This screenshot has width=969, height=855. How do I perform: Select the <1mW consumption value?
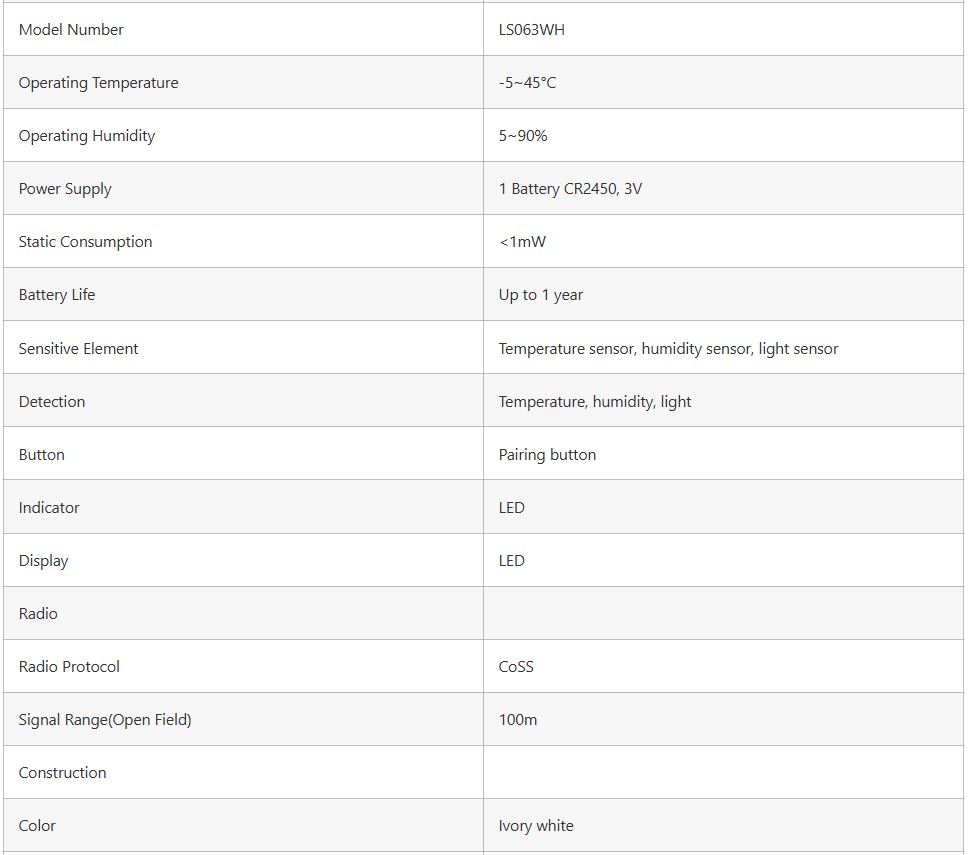coord(522,242)
